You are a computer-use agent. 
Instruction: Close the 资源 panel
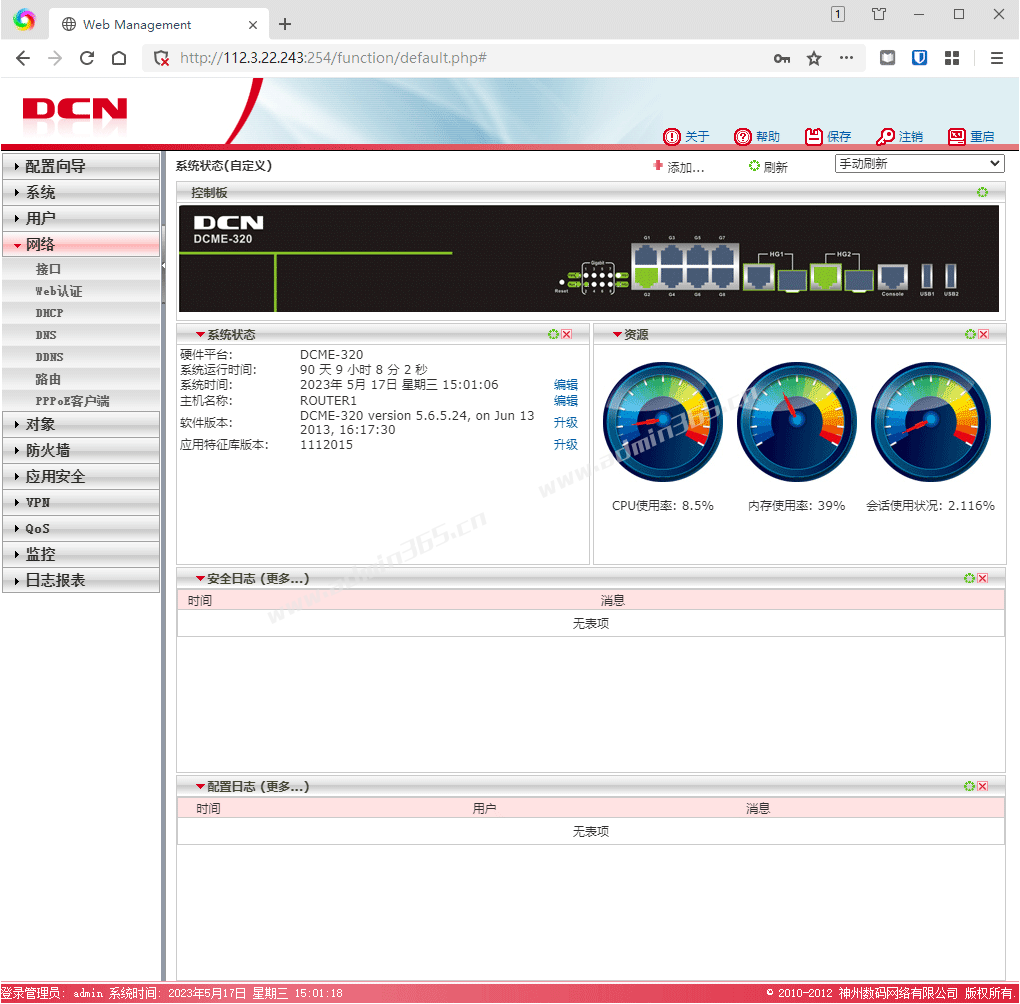984,334
